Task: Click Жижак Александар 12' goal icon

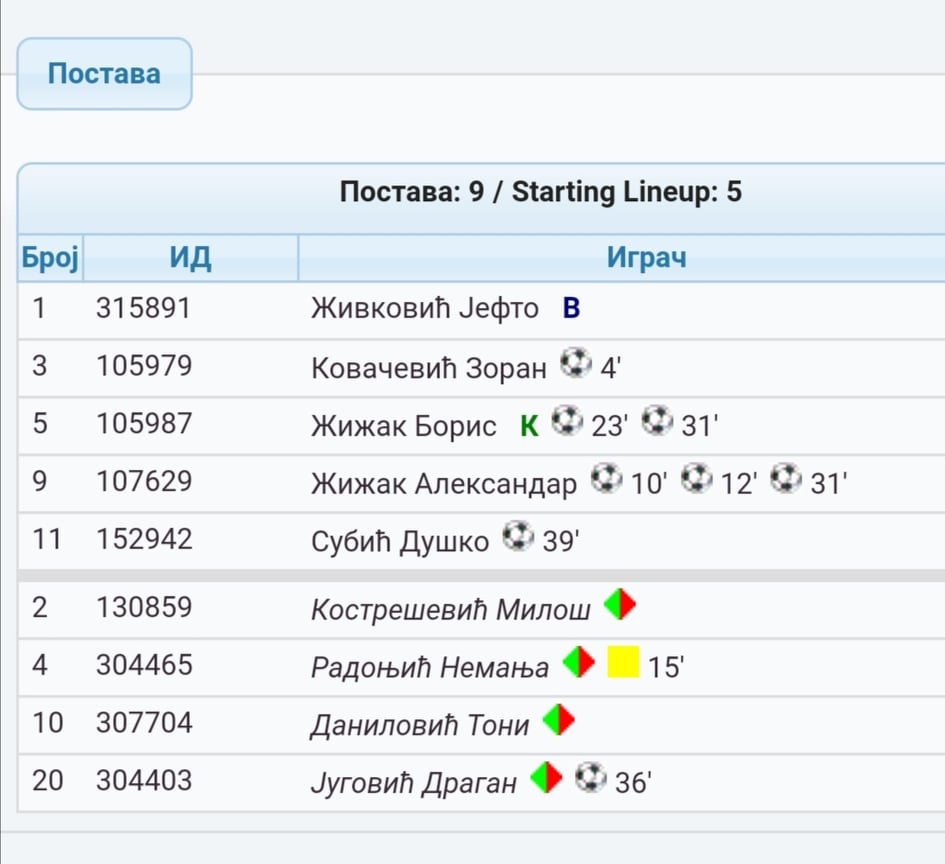Action: (x=697, y=478)
